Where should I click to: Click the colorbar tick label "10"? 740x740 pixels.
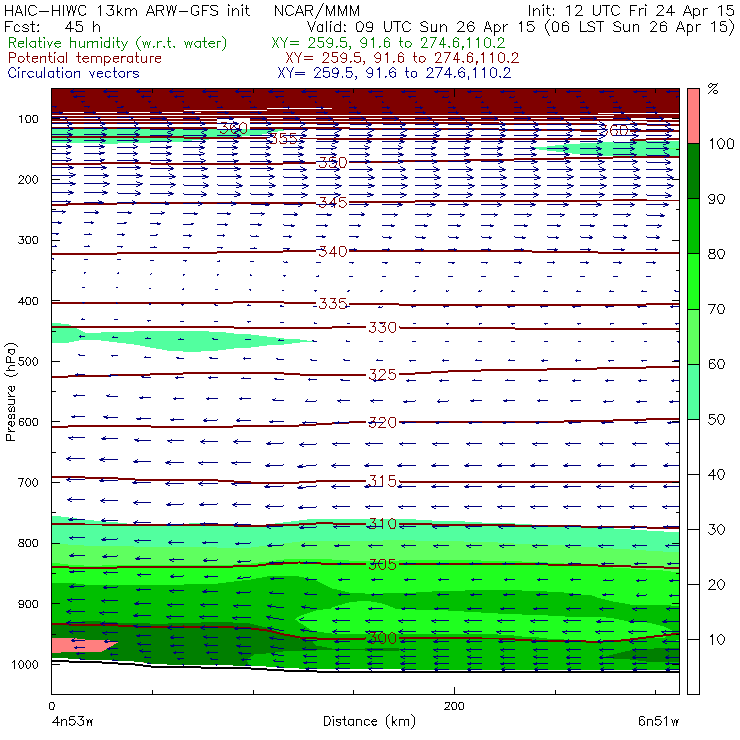716,640
